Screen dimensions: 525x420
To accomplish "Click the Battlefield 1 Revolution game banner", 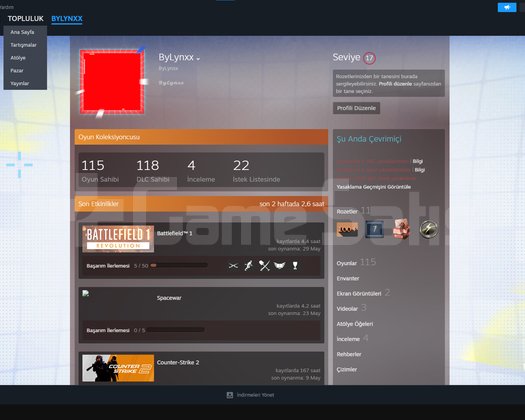I will tap(118, 238).
